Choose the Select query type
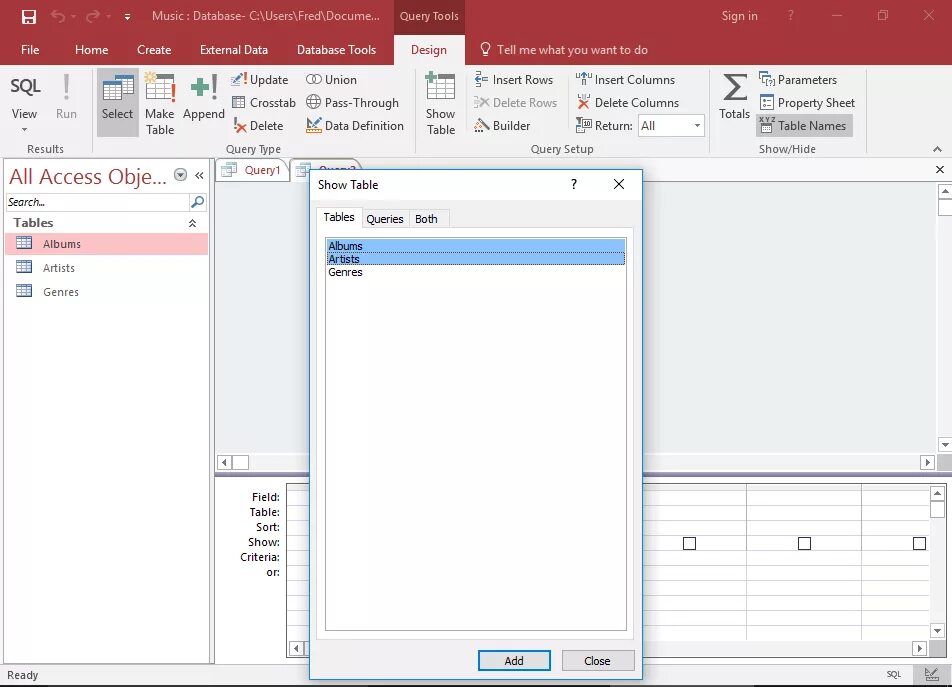The height and width of the screenshot is (687, 952). point(117,102)
